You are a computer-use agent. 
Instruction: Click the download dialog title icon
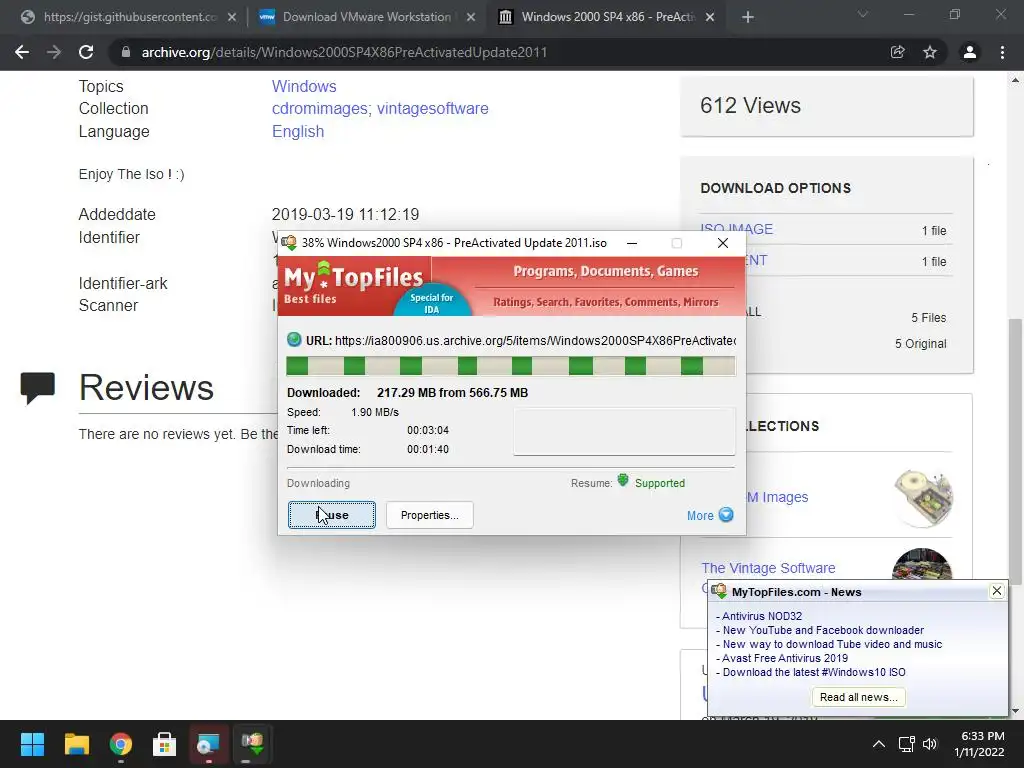(289, 243)
